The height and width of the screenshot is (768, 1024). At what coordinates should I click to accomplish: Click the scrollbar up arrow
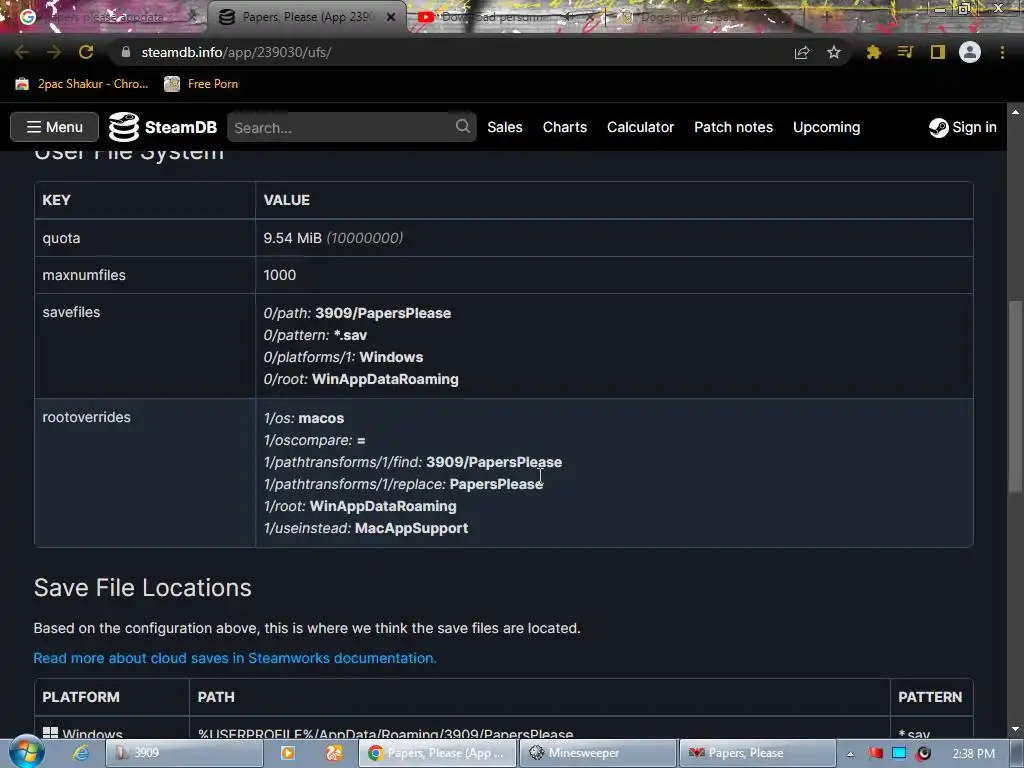tap(1015, 112)
